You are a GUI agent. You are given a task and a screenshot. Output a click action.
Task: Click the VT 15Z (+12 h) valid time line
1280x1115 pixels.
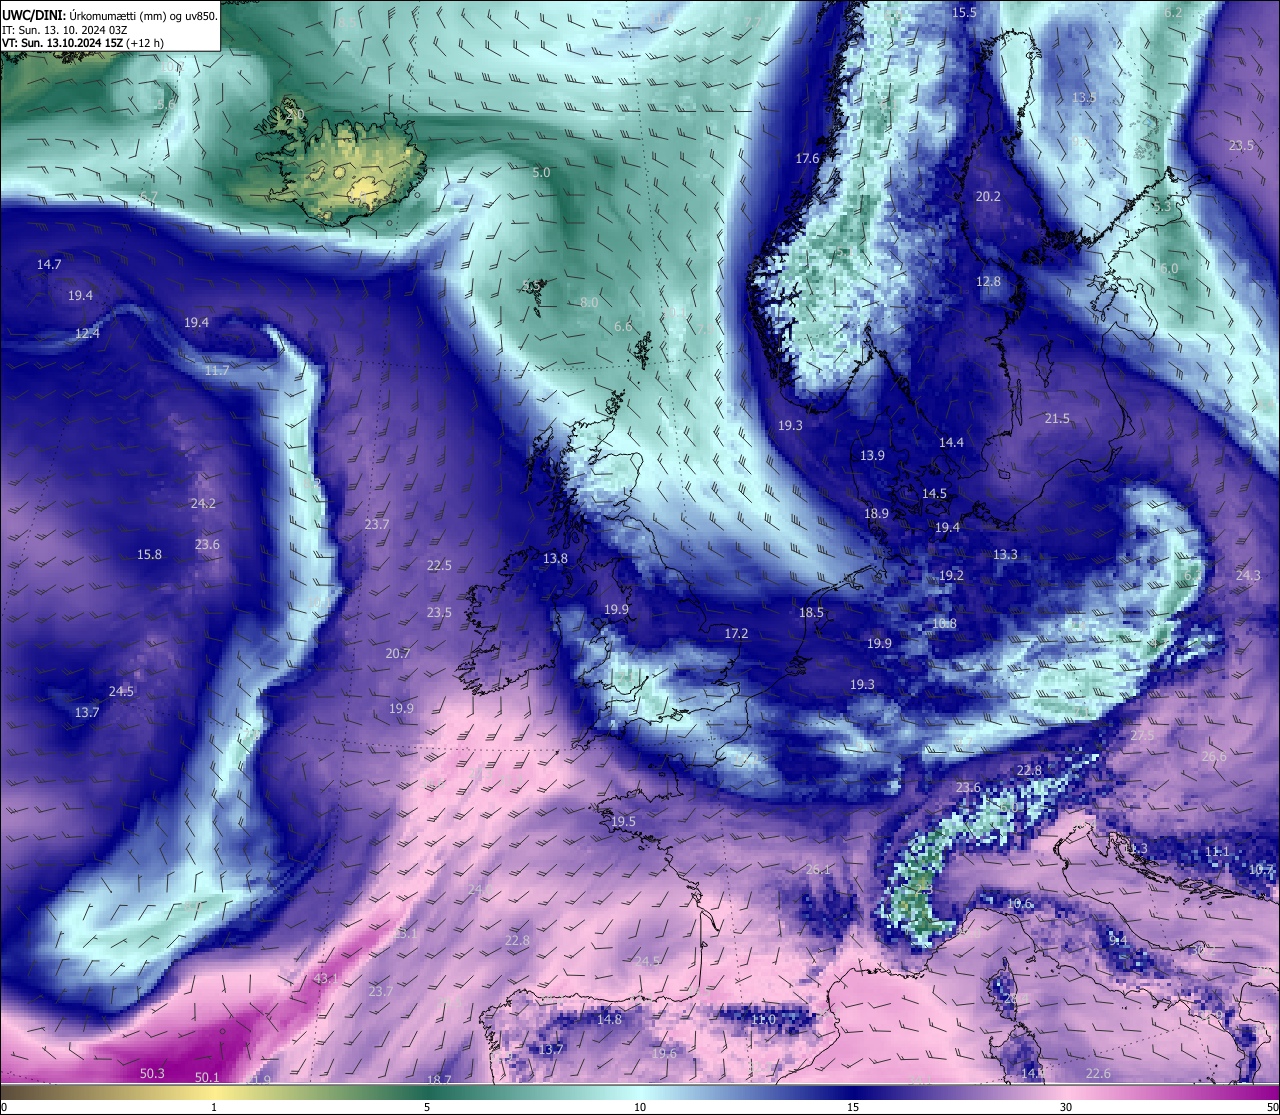[x=83, y=43]
